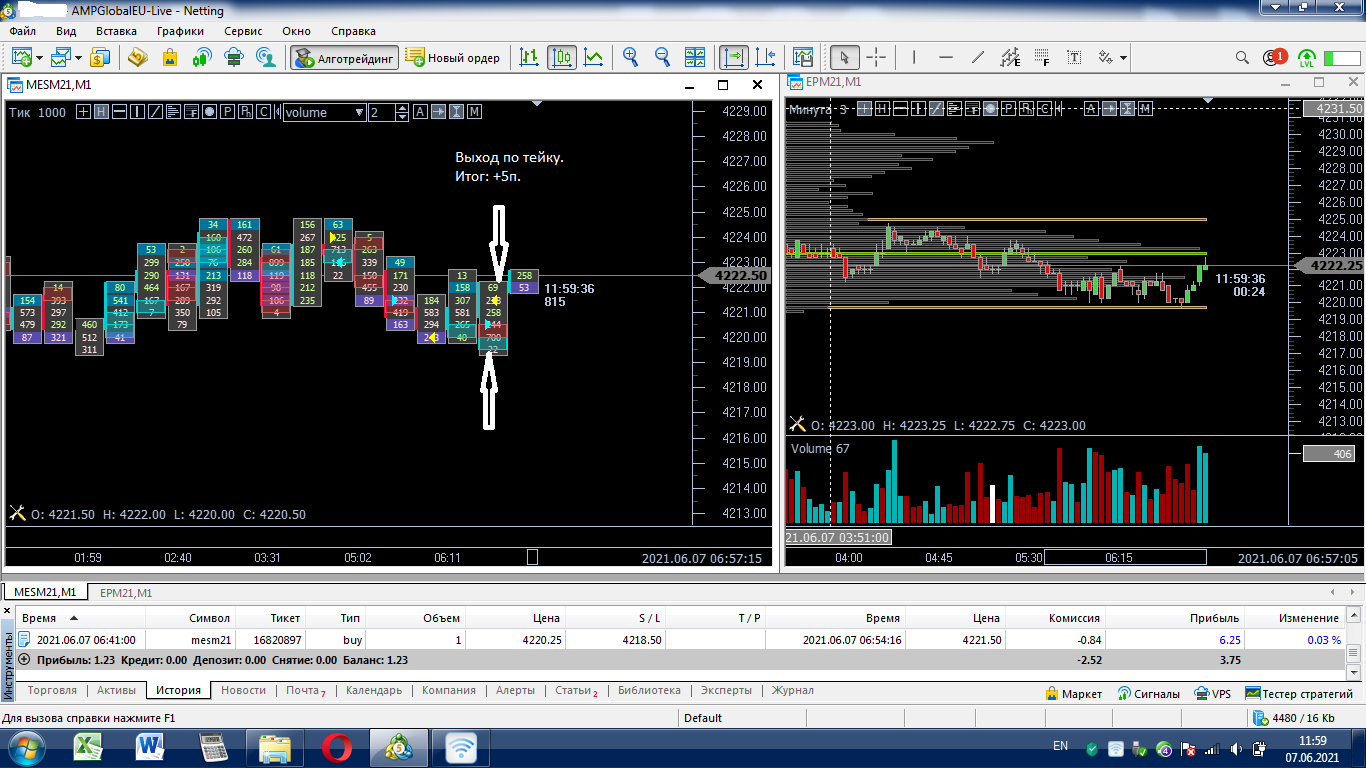Open the trading signals toolbar icon
This screenshot has width=1366, height=768.
pos(202,57)
